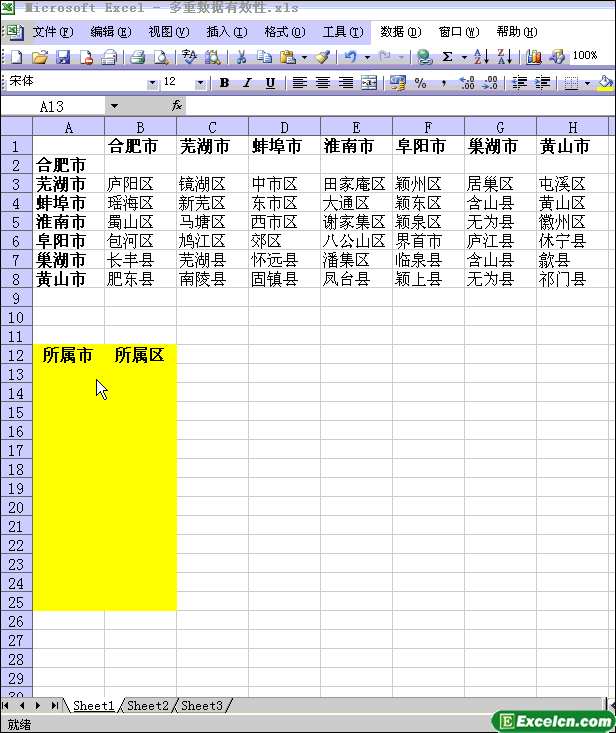Click the AutoSum sigma icon
This screenshot has width=616, height=733.
(x=447, y=57)
